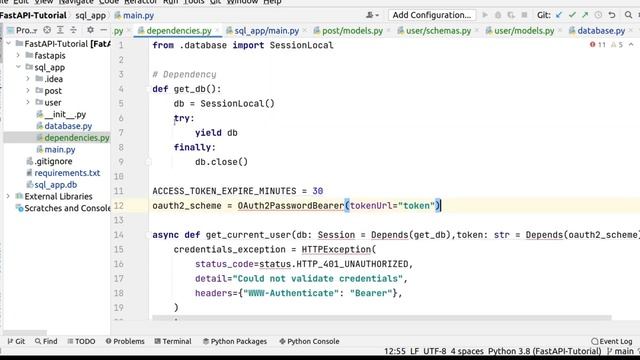Hide the Project panel with minus icon
The image size is (640, 360).
[104, 30]
